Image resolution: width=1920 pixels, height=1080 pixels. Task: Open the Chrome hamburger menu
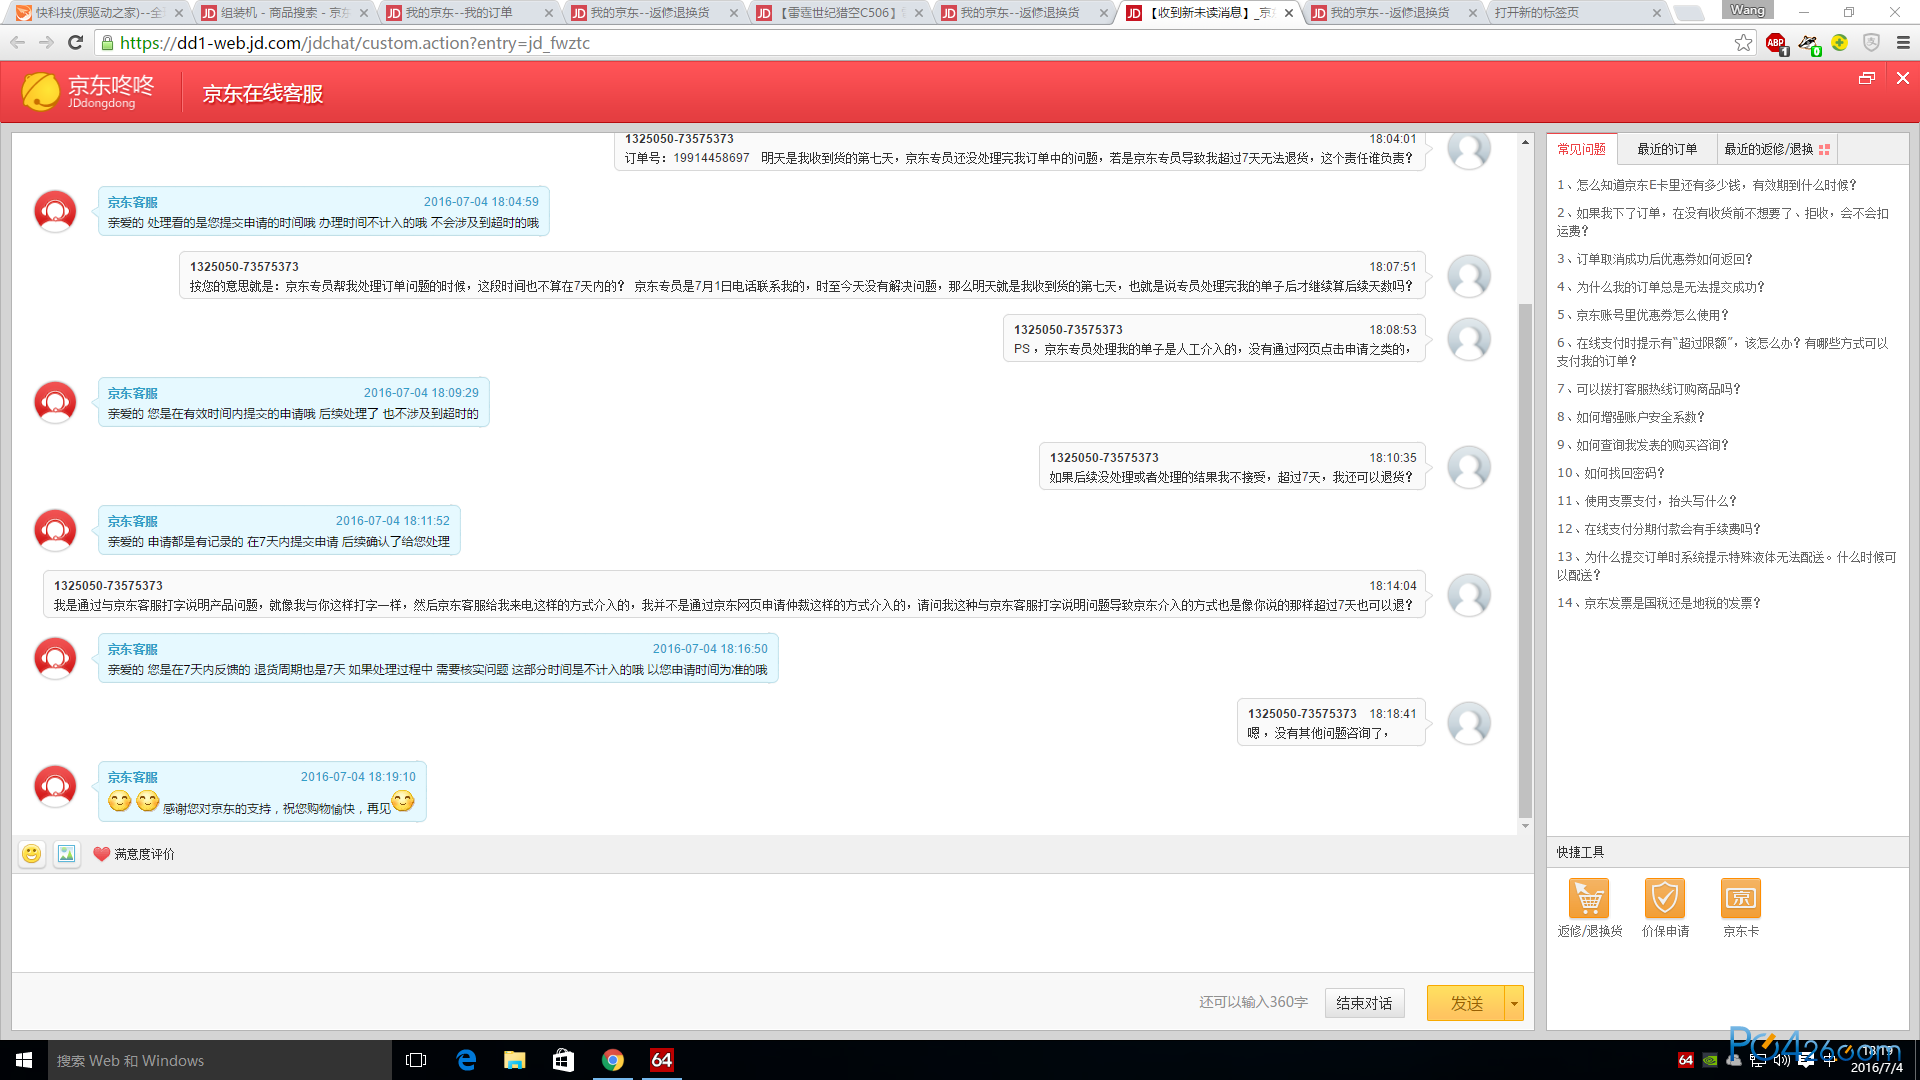pyautogui.click(x=1902, y=43)
